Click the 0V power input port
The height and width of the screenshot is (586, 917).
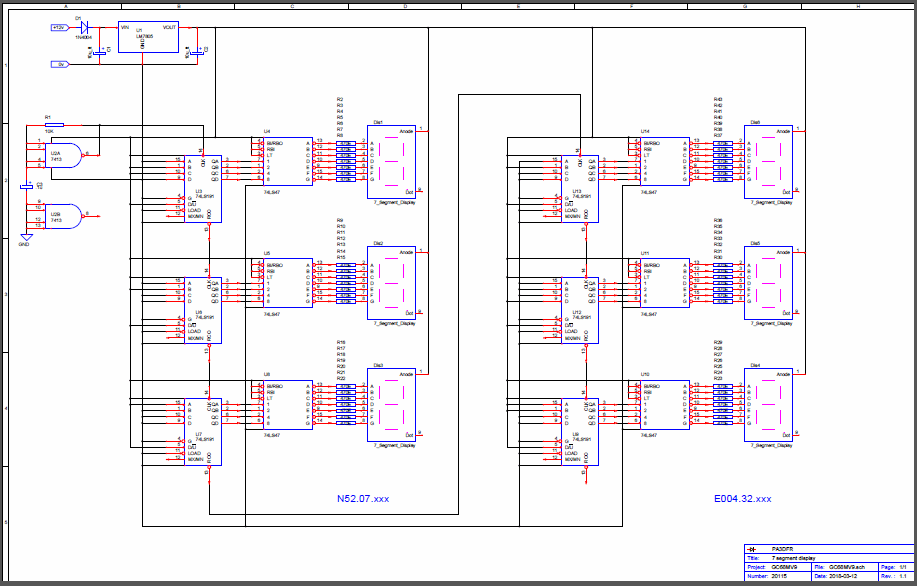[x=60, y=64]
